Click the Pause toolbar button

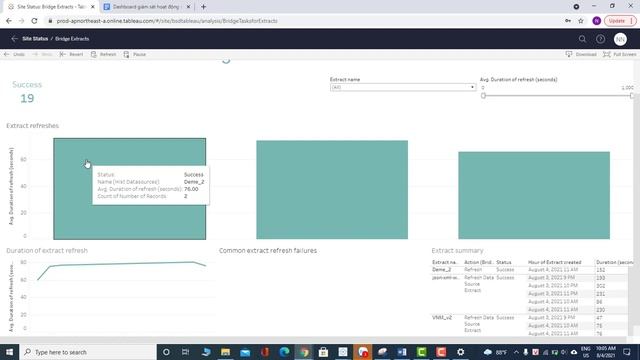(x=135, y=54)
